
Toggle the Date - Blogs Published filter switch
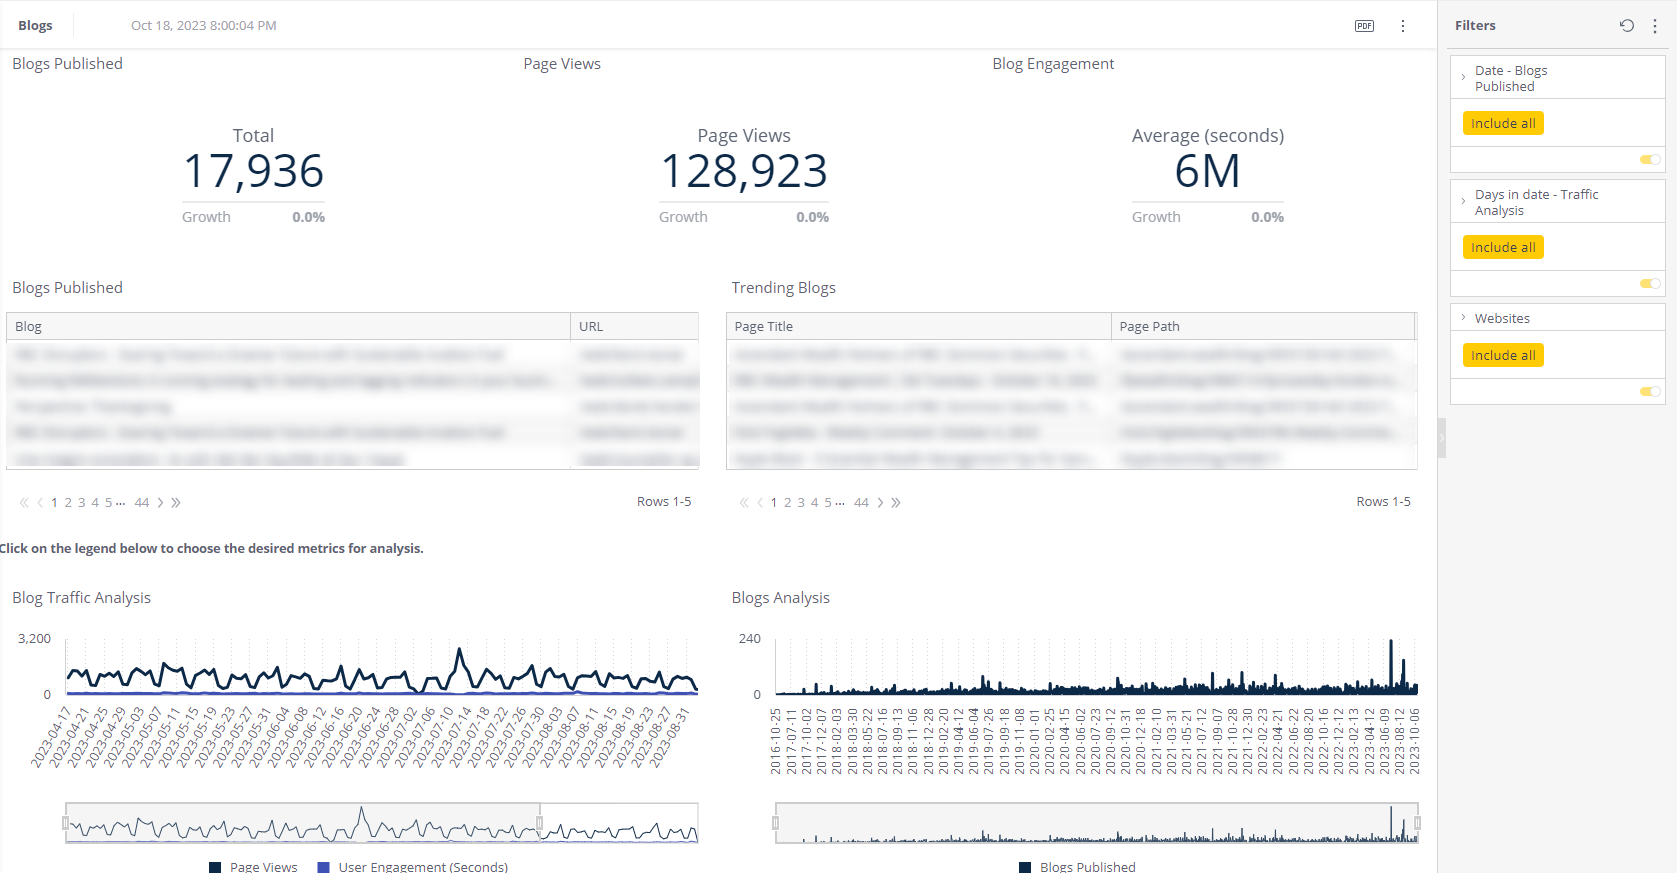[1650, 160]
